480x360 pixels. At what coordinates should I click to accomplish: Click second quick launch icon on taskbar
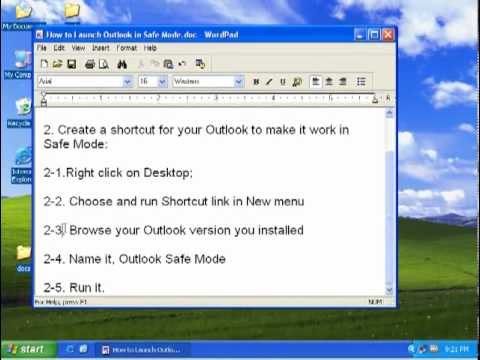coord(83,349)
